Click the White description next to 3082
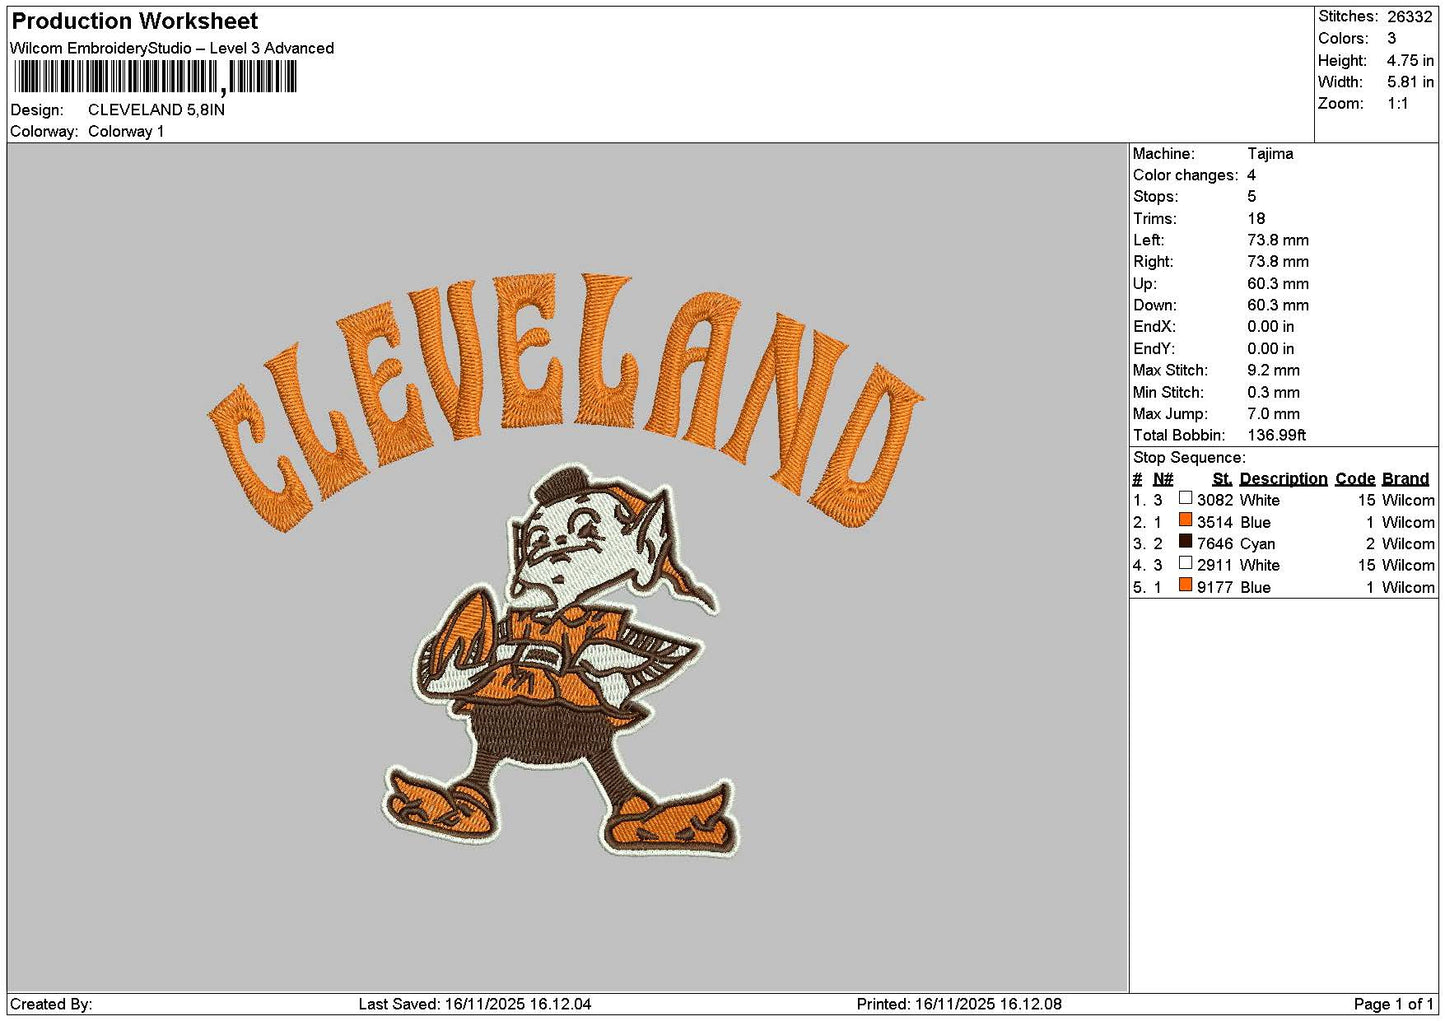 point(1259,501)
